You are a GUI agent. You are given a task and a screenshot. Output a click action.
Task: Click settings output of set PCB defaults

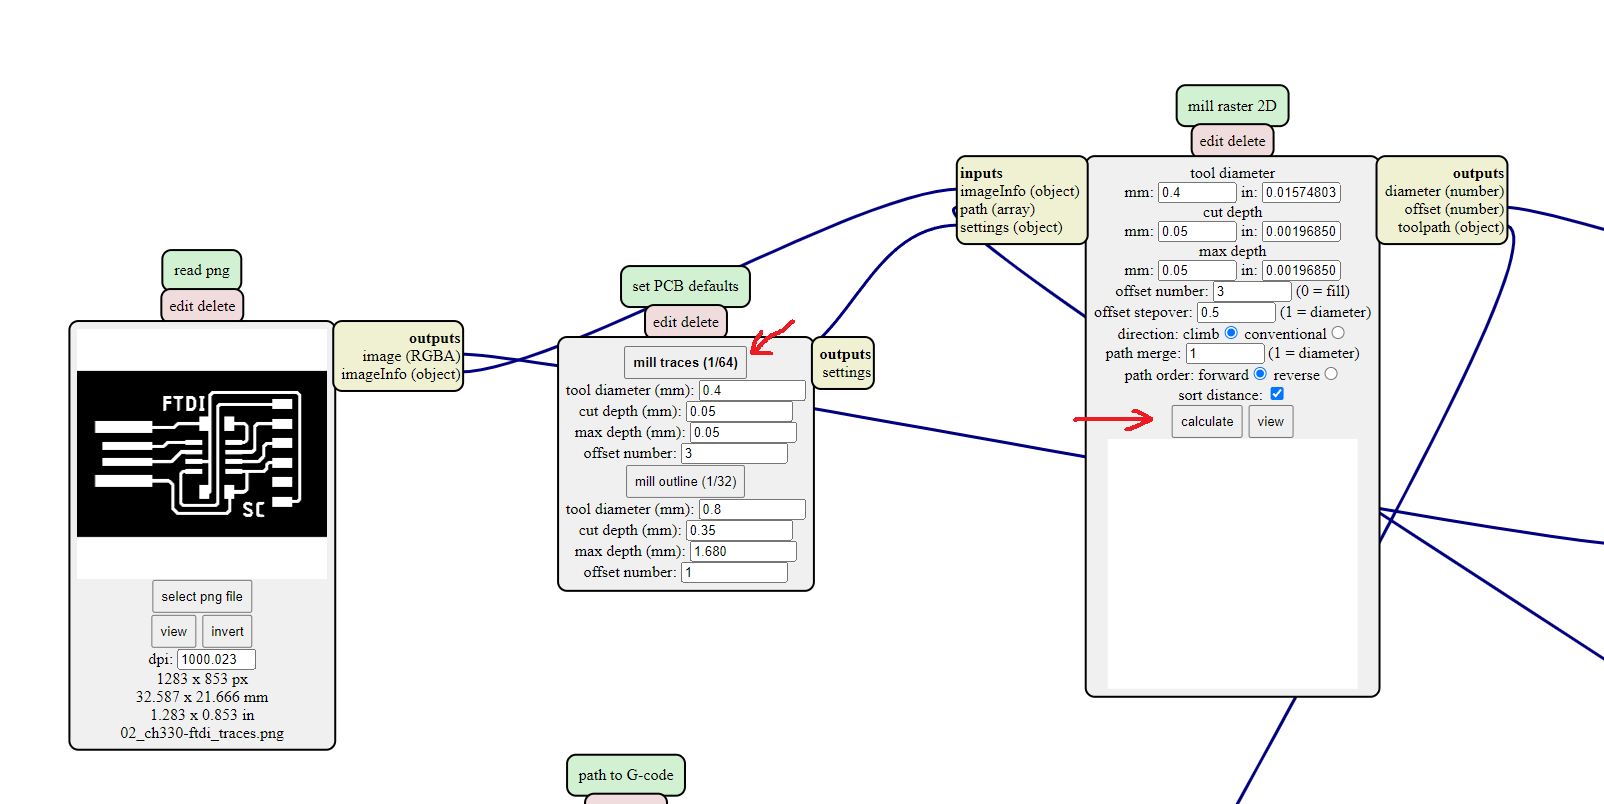pos(846,372)
